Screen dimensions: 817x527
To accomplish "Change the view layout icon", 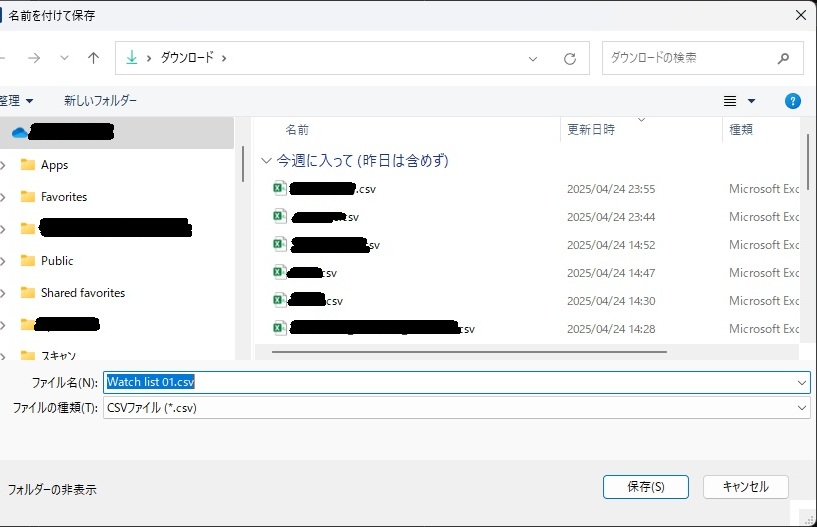I will [730, 101].
